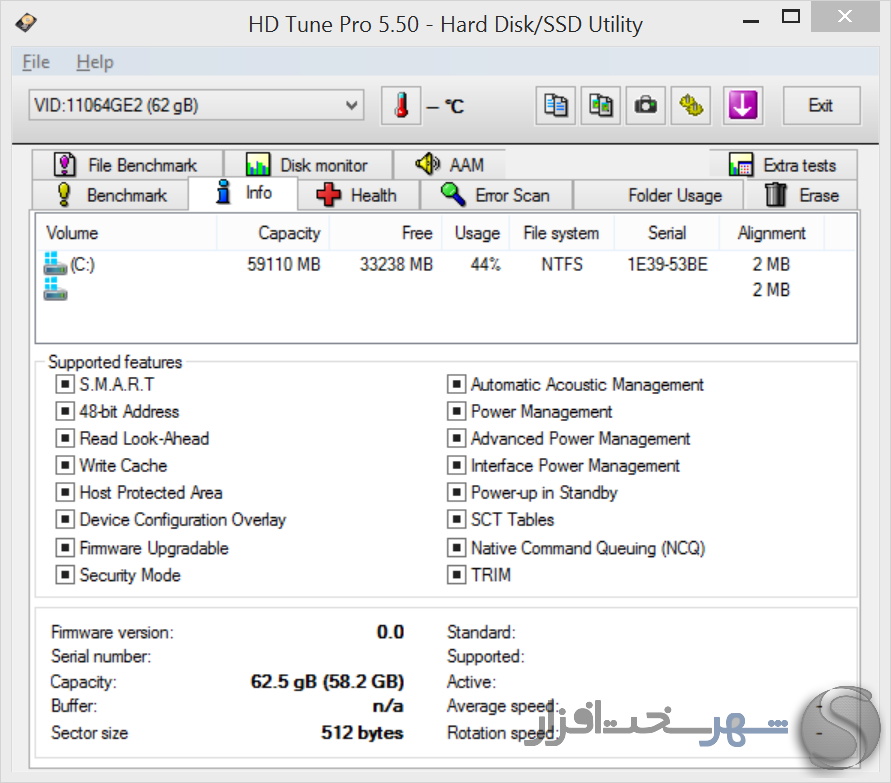The width and height of the screenshot is (891, 783).
Task: Switch to the Folder Usage tab
Action: click(658, 195)
